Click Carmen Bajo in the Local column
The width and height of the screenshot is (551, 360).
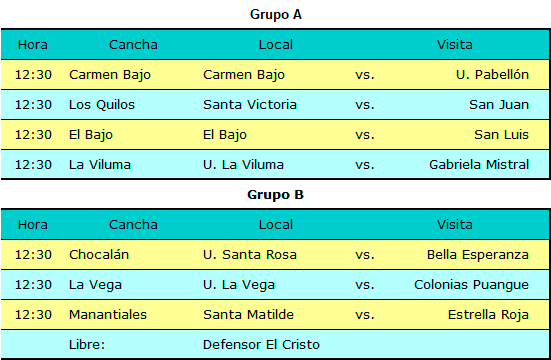click(244, 75)
